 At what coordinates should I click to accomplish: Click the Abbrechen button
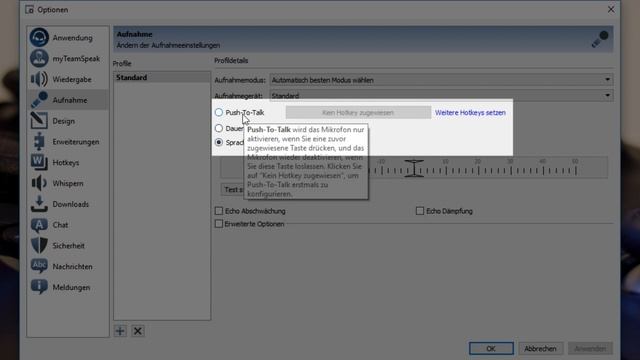click(540, 349)
